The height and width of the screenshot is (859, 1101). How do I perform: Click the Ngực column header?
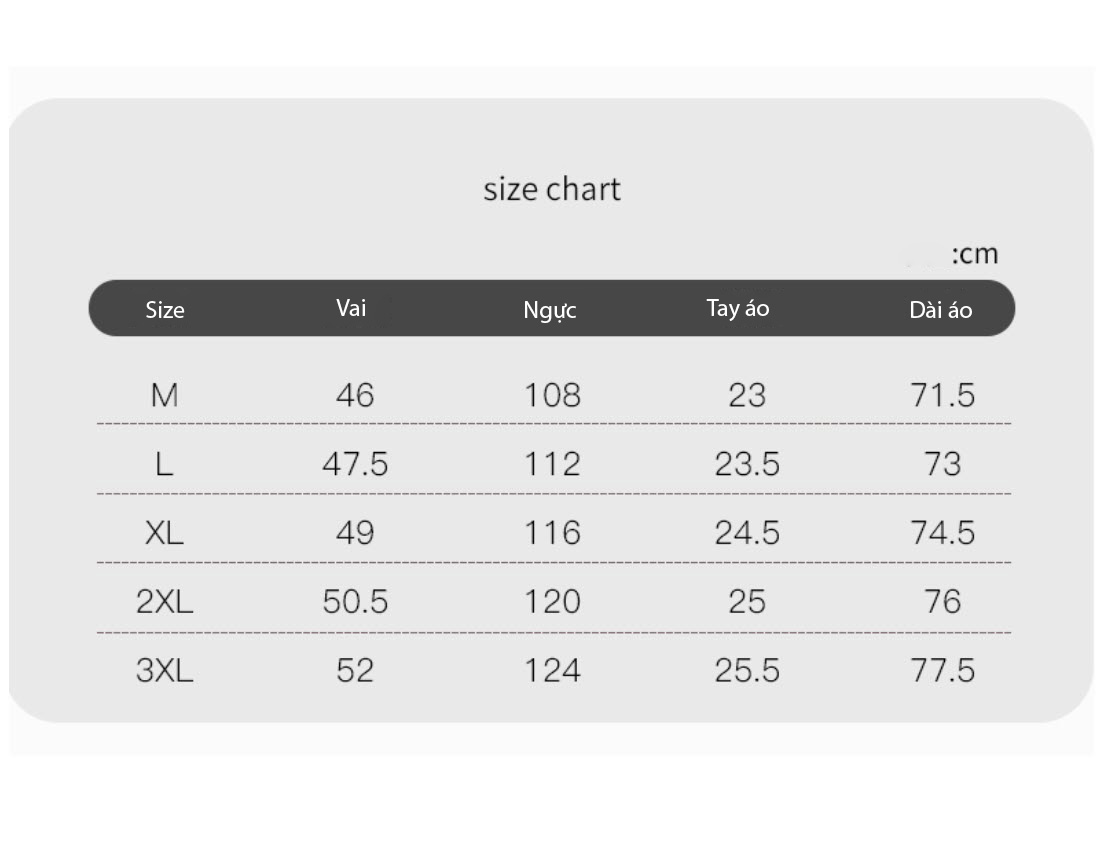(550, 310)
